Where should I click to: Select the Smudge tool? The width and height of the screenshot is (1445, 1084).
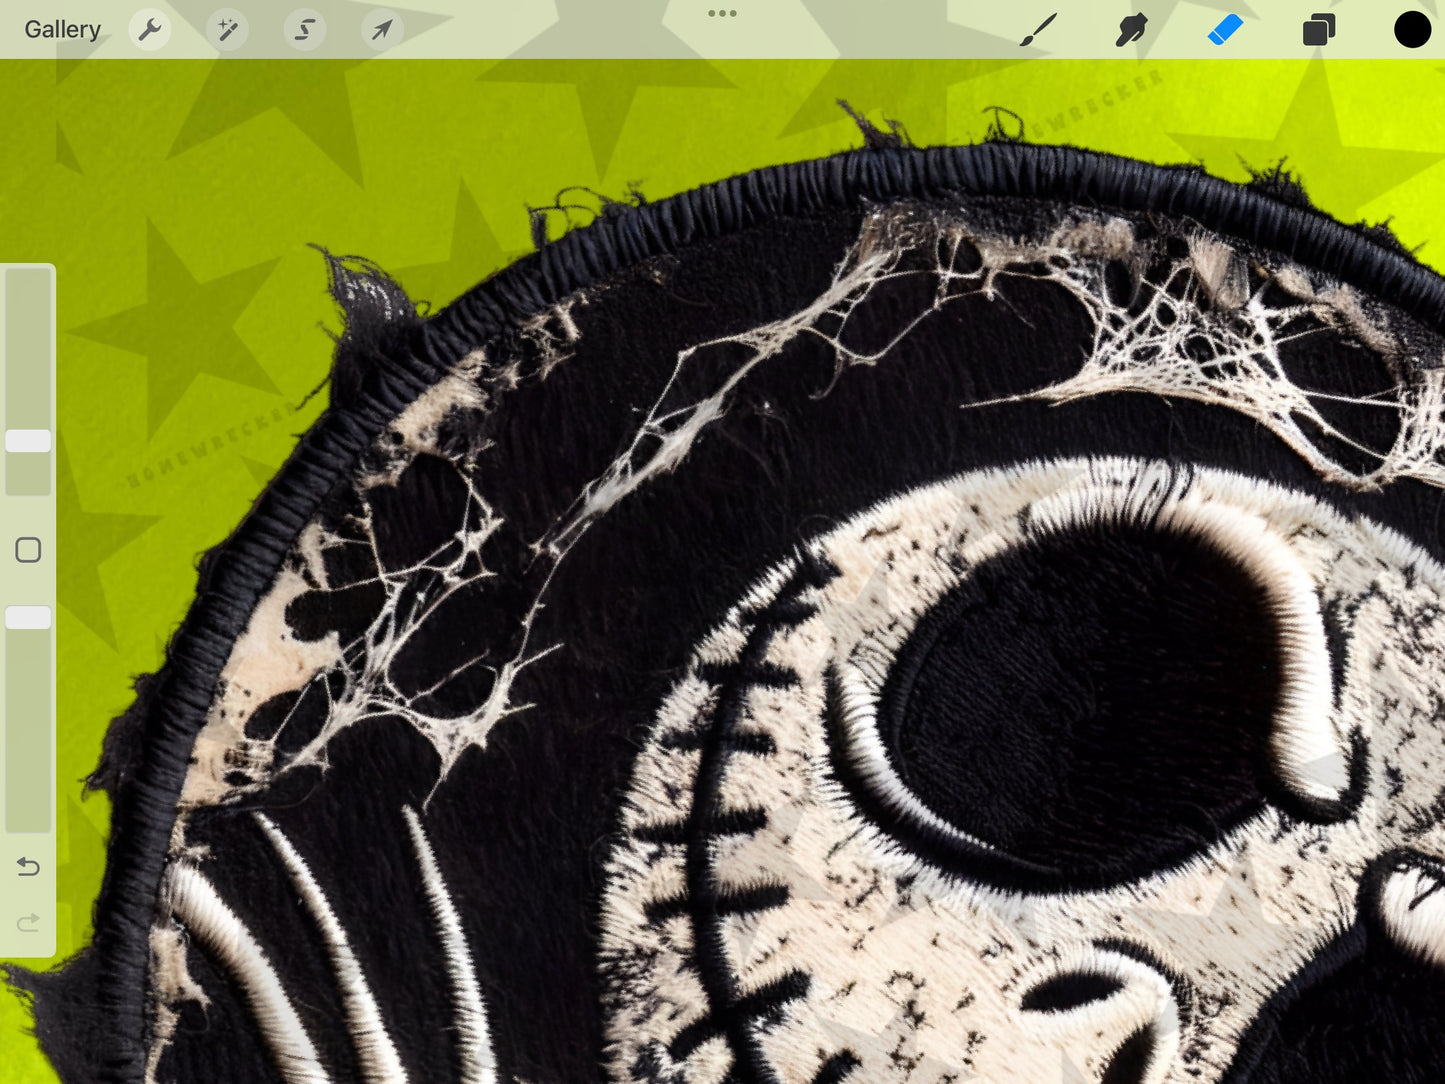click(x=1131, y=30)
